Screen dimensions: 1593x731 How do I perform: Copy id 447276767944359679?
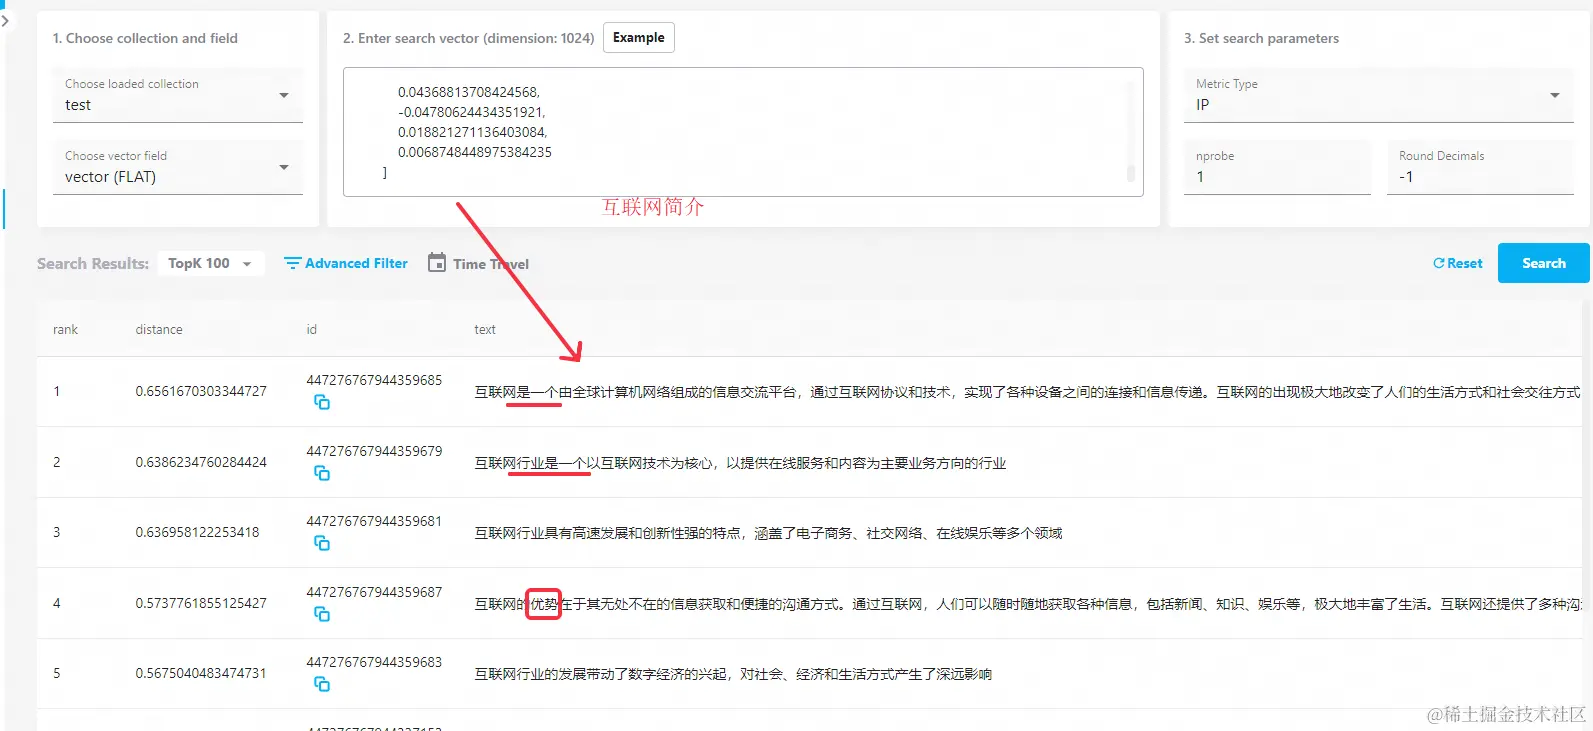click(x=322, y=473)
